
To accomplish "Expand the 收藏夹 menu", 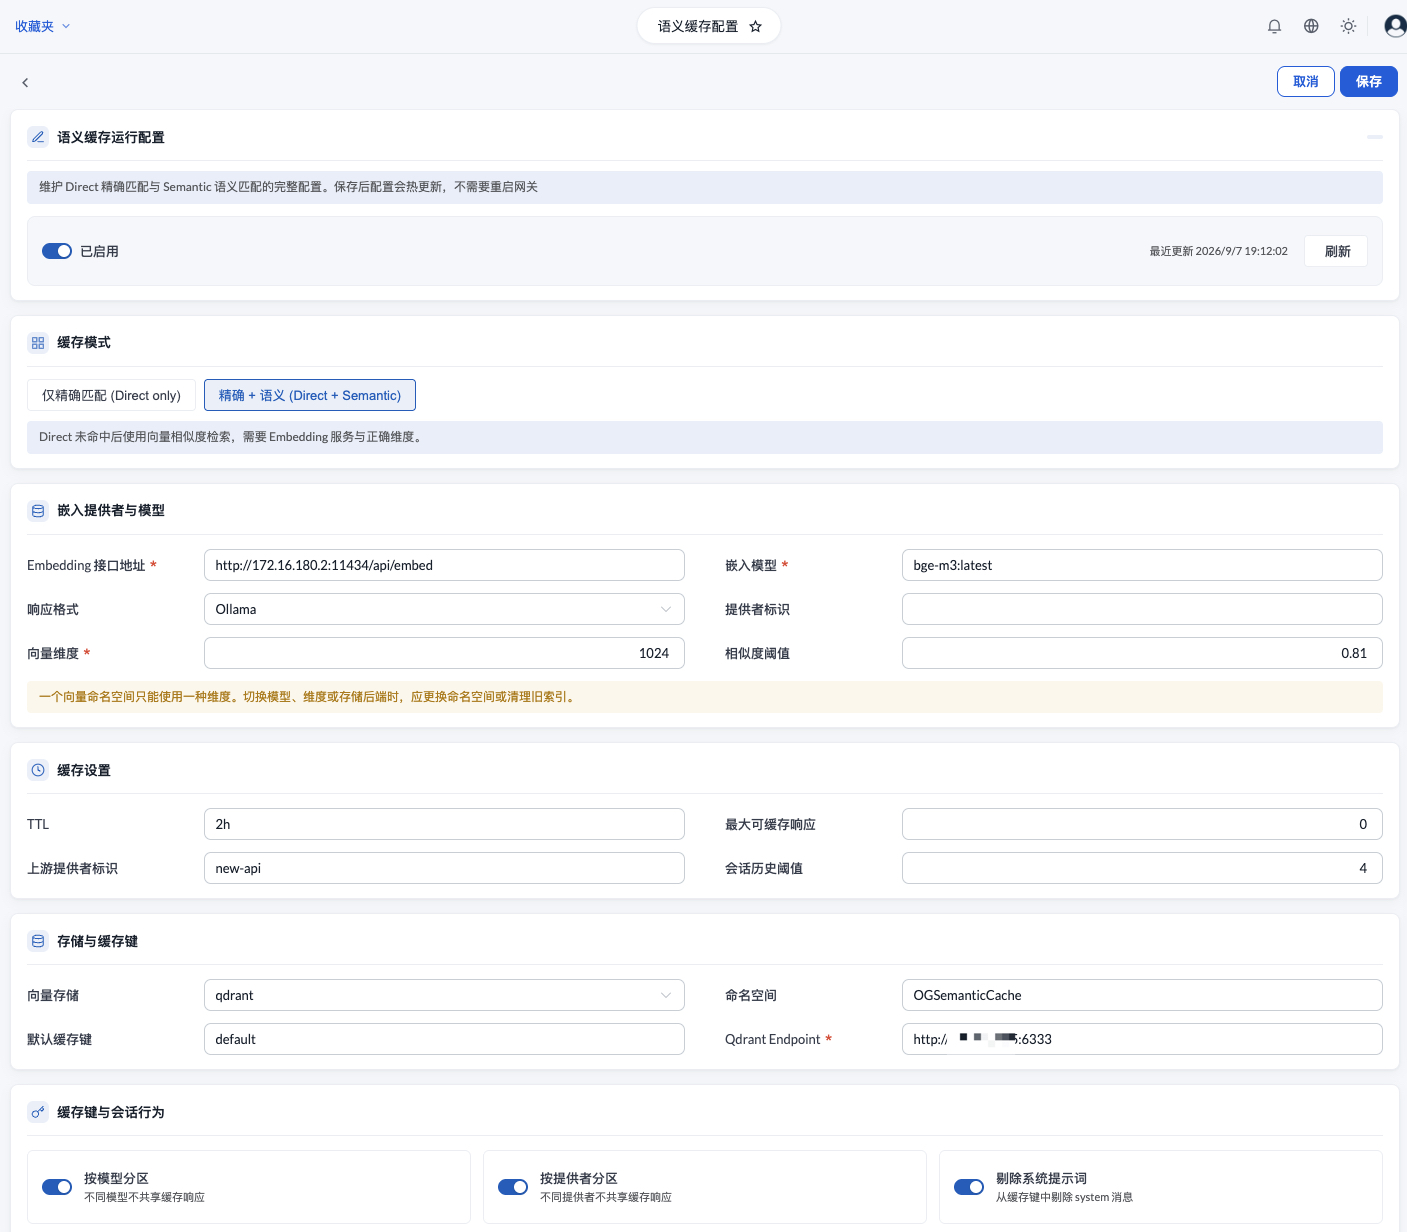I will (x=43, y=26).
